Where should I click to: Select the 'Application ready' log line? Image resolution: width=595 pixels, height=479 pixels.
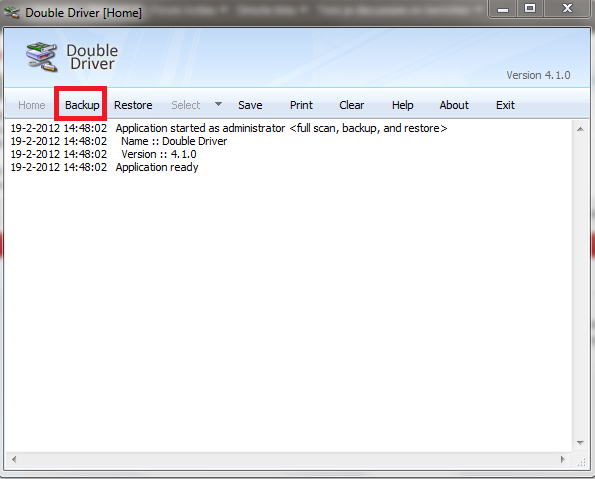tap(104, 167)
